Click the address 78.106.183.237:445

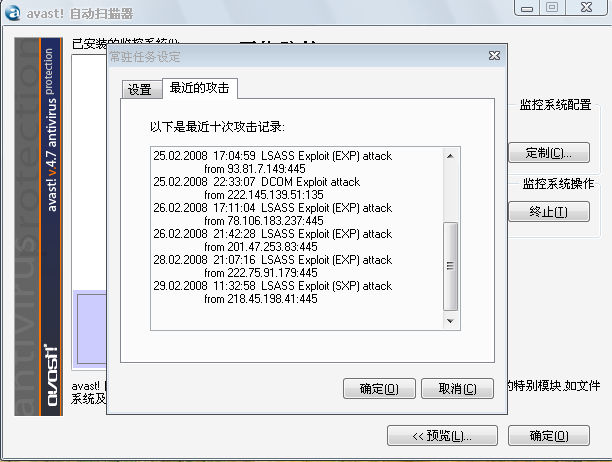[276, 221]
